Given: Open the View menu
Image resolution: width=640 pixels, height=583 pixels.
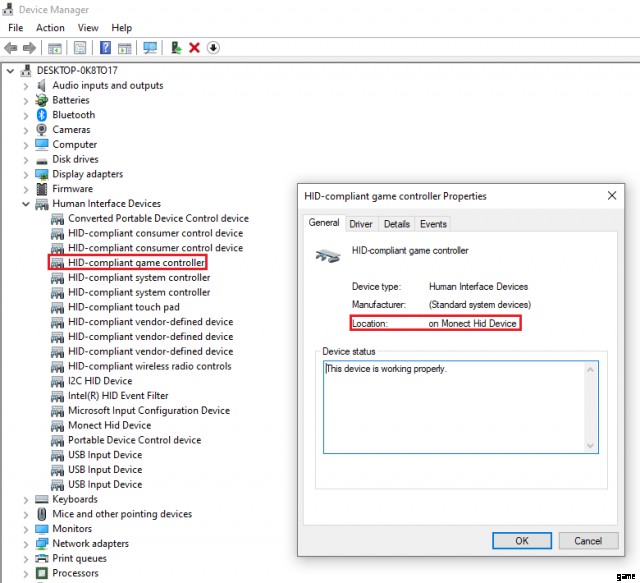Looking at the screenshot, I should pyautogui.click(x=88, y=28).
